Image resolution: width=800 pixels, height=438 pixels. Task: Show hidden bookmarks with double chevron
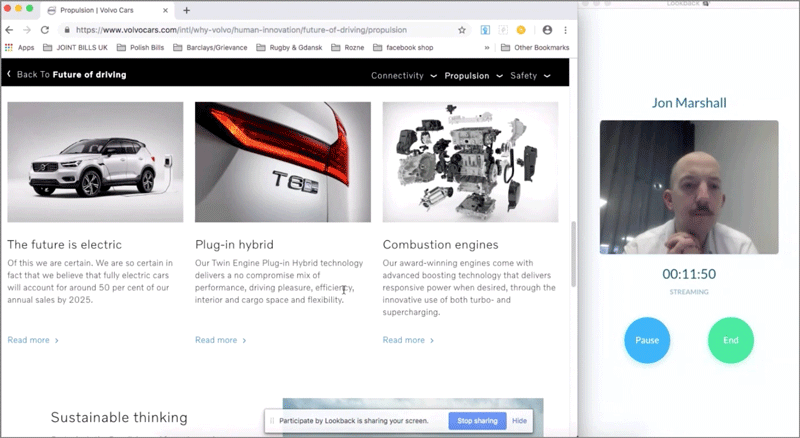click(487, 47)
